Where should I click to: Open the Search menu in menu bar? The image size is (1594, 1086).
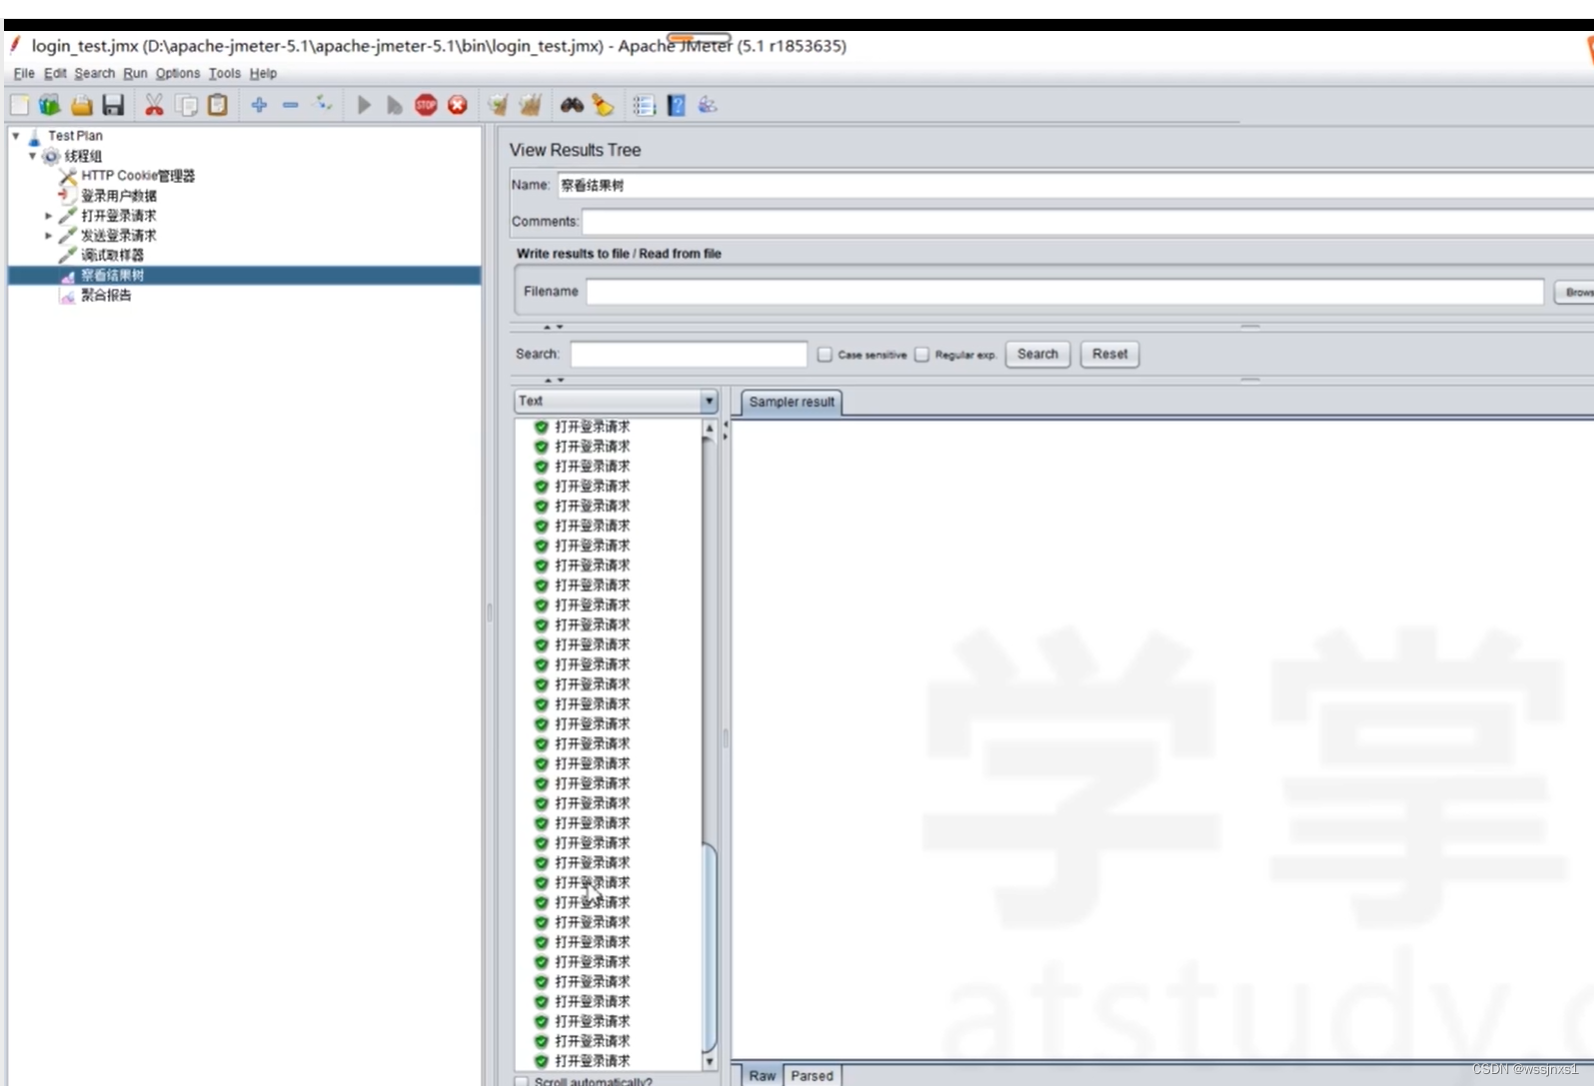tap(94, 73)
